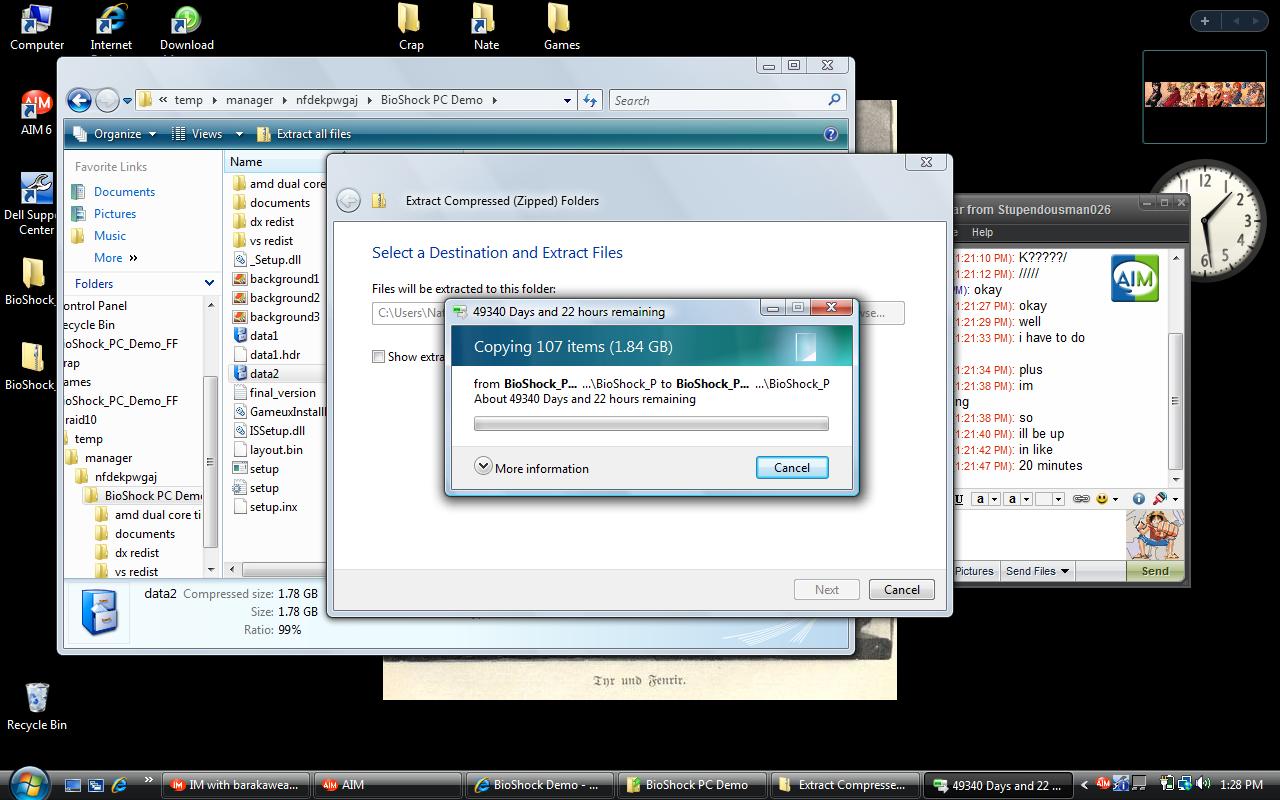
Task: Select layout.bin in file list
Action: coord(276,449)
